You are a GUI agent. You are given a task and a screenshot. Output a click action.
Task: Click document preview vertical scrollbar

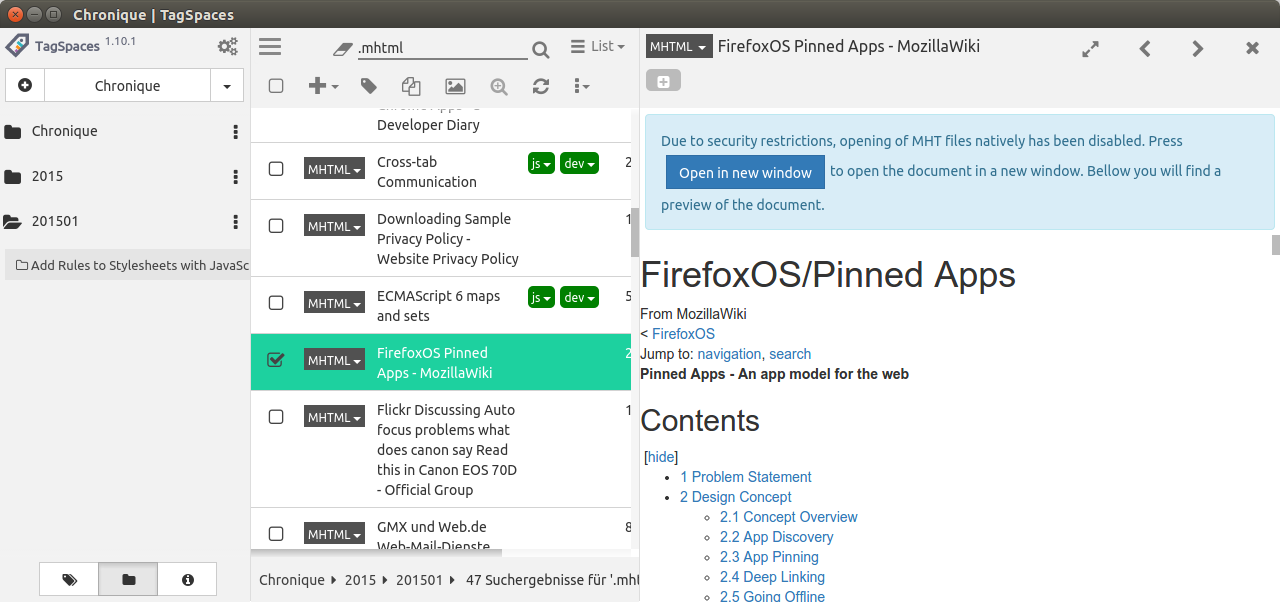click(1275, 245)
